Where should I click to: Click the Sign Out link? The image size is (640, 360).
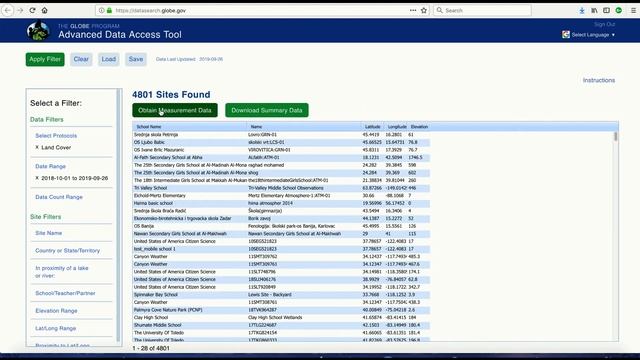coord(604,24)
